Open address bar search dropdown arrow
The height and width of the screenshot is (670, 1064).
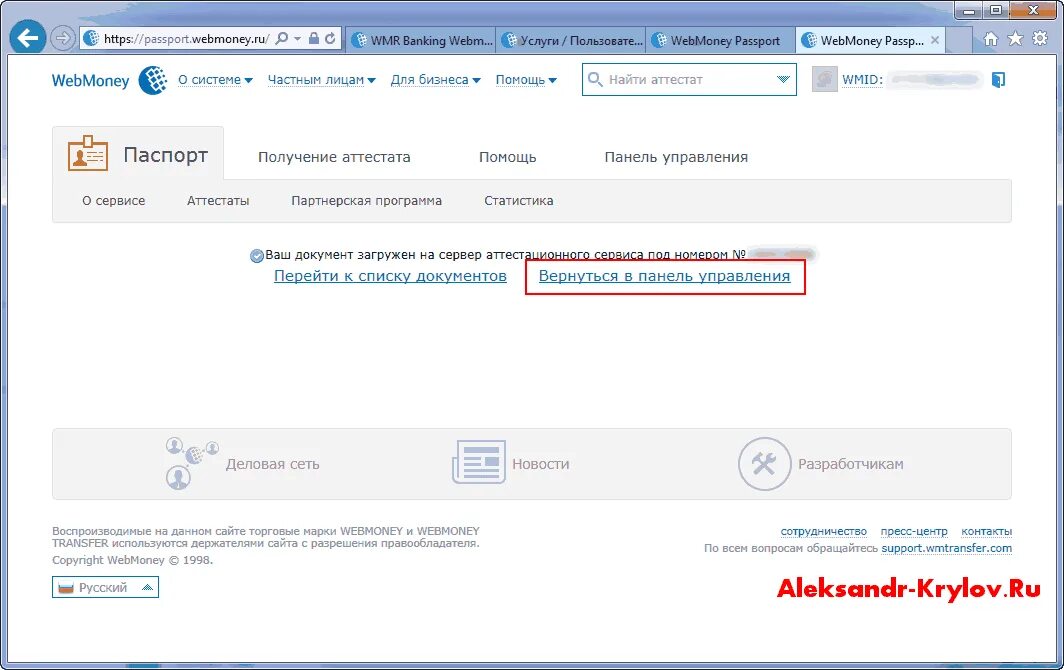coord(297,39)
